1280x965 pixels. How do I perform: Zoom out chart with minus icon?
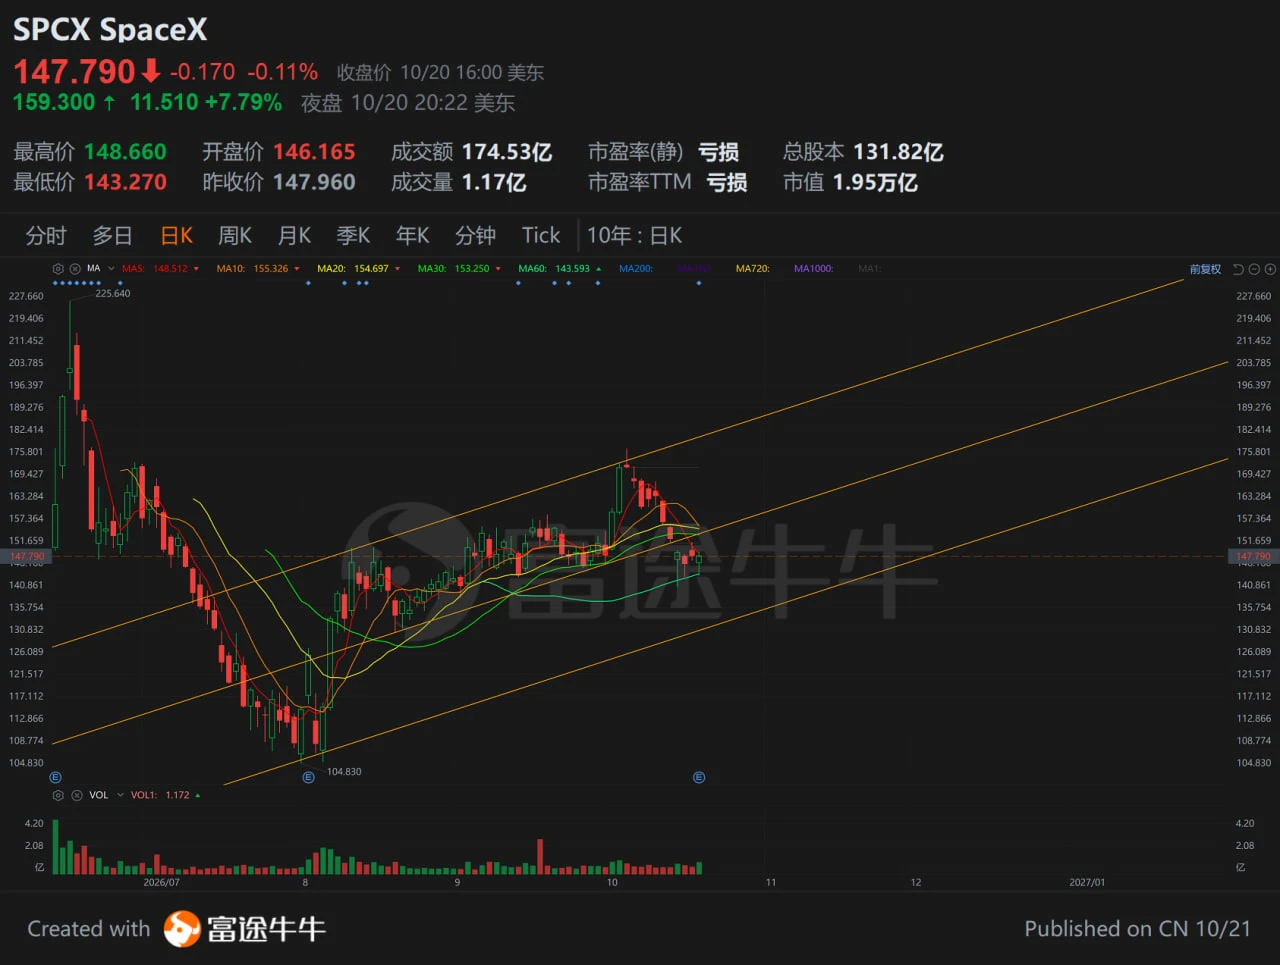tap(1254, 269)
